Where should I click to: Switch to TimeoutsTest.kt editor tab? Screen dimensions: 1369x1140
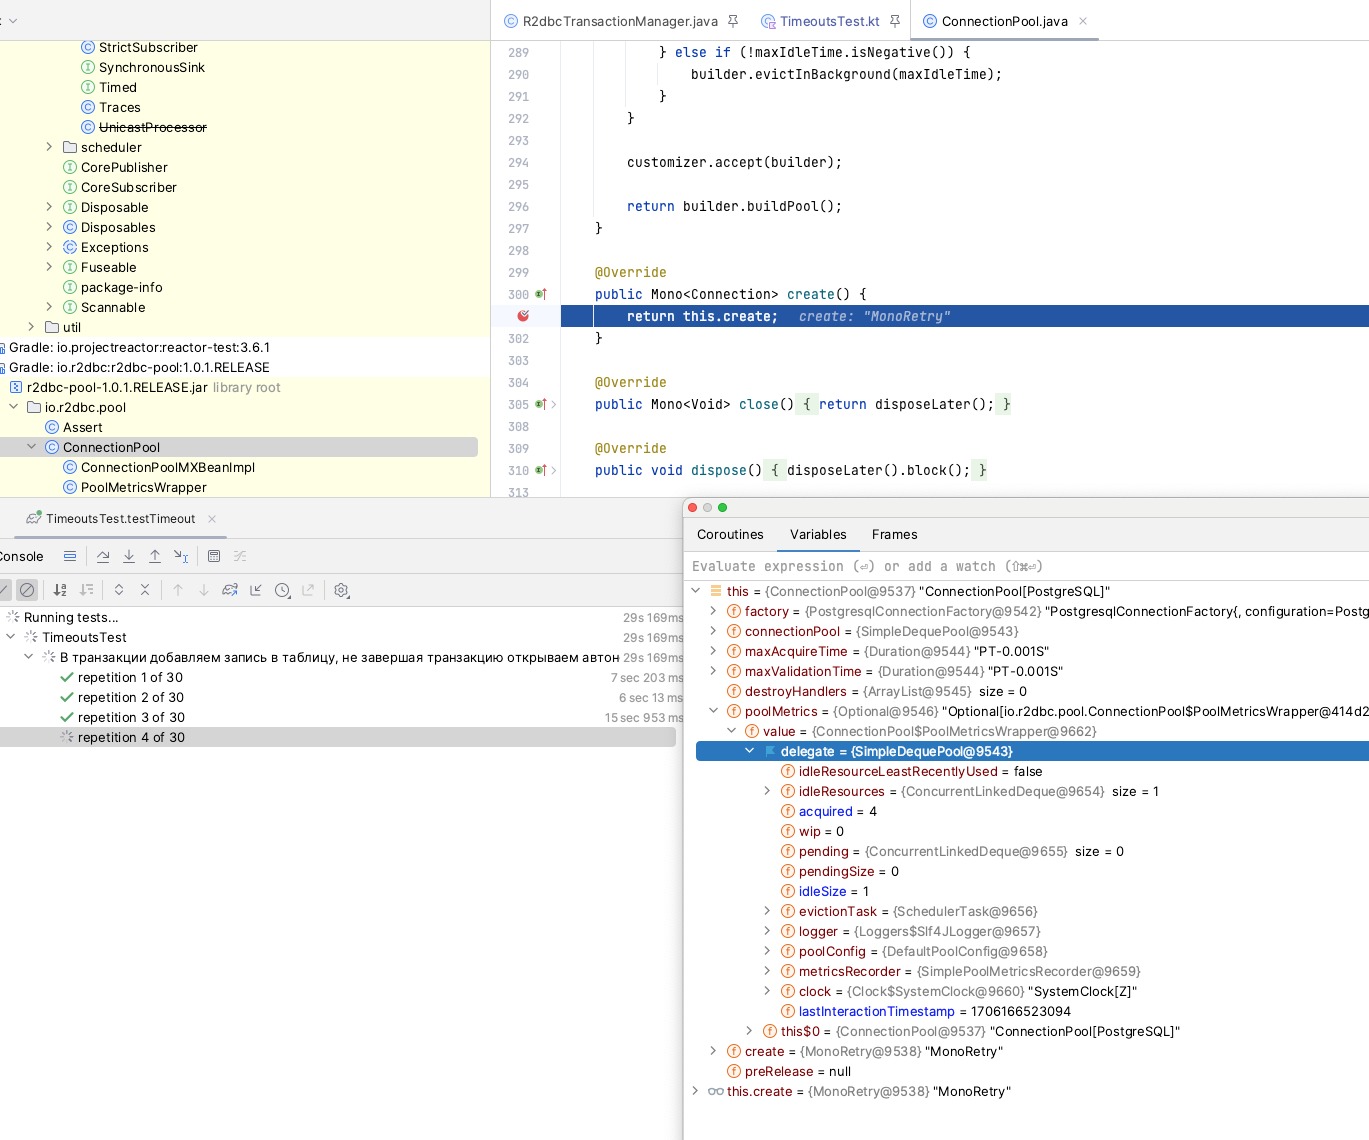point(830,21)
